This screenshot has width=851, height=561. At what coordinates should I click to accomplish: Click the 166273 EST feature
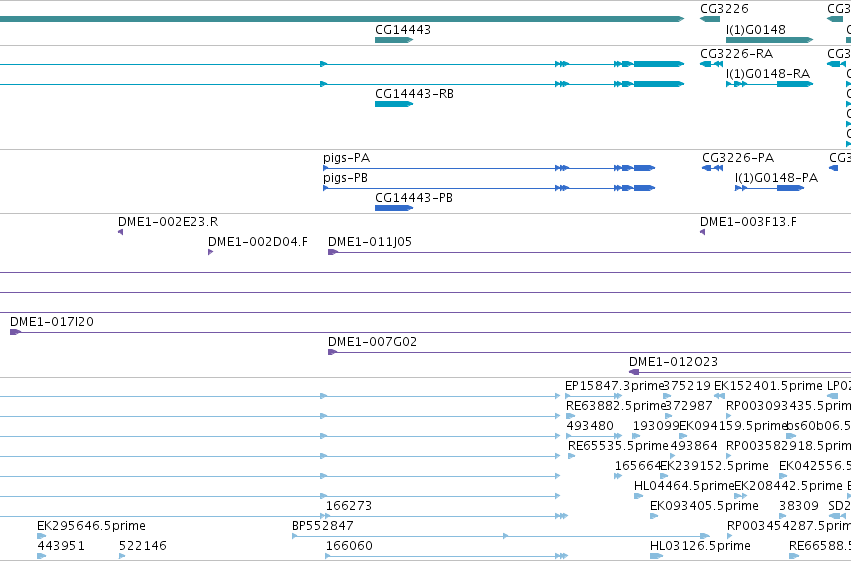(447, 516)
